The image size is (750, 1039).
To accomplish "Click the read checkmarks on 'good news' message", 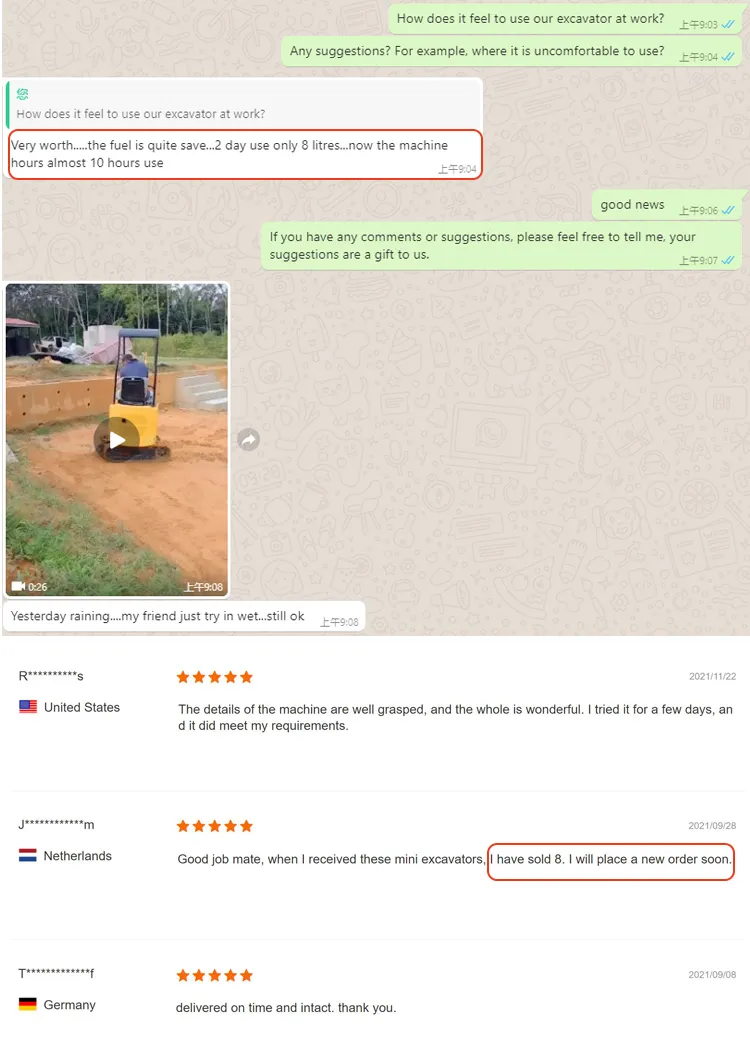I will point(728,210).
